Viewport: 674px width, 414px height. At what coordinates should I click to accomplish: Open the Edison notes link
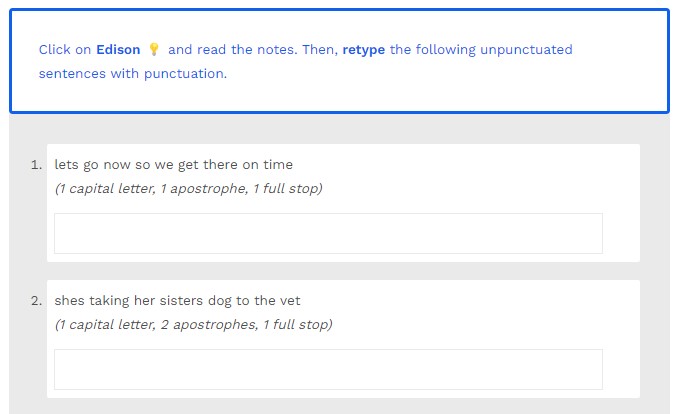pos(118,49)
